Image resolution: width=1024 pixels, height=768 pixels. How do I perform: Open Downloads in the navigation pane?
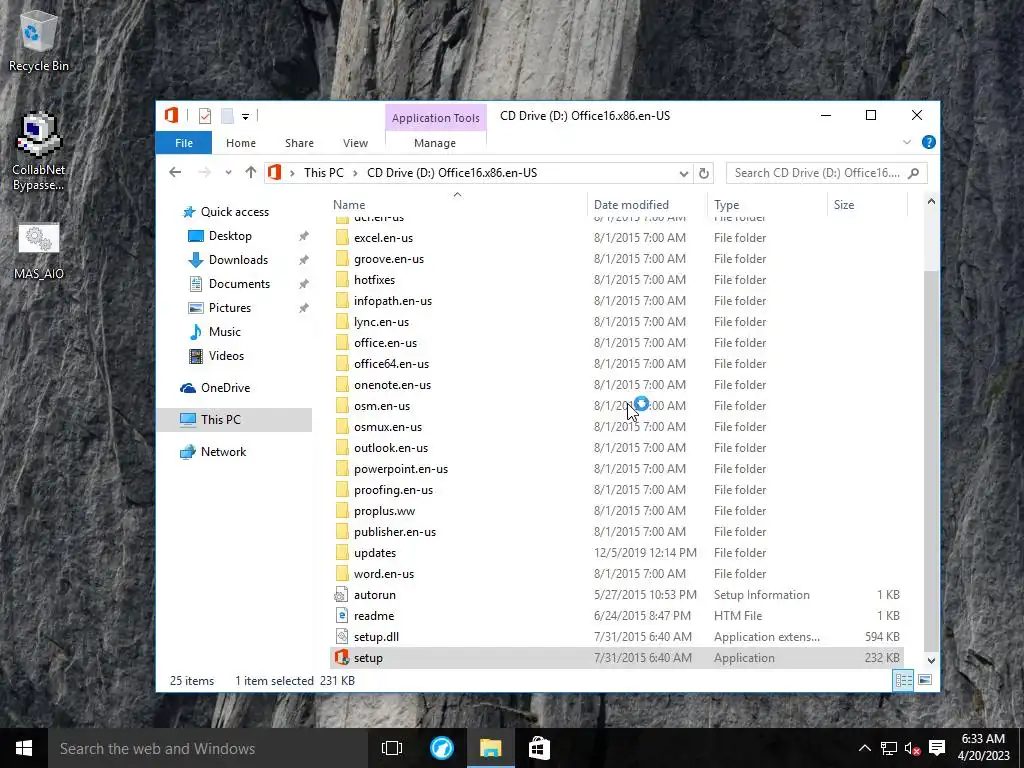(238, 260)
